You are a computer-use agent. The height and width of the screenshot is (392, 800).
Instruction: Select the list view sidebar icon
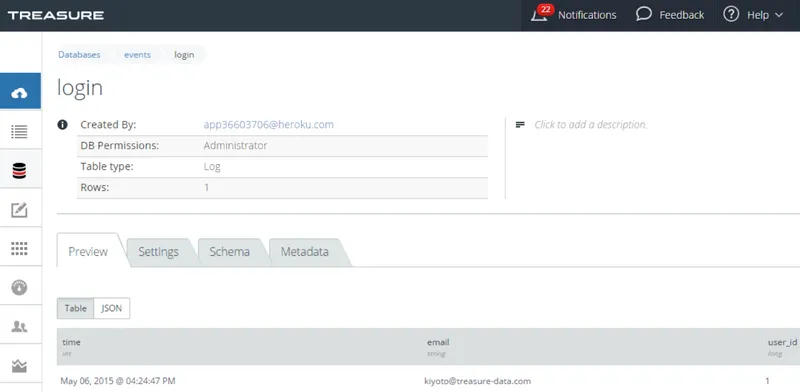coord(19,132)
